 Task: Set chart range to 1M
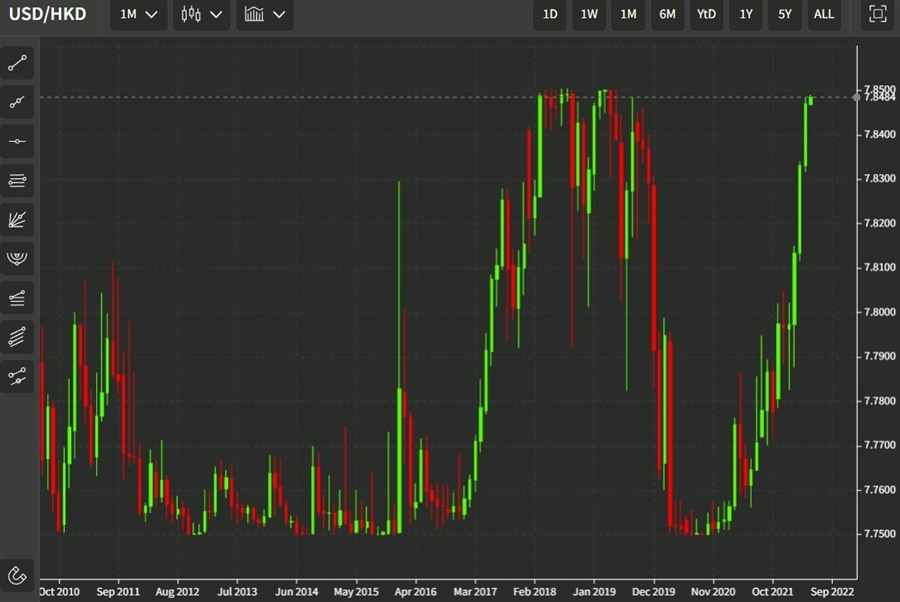628,14
